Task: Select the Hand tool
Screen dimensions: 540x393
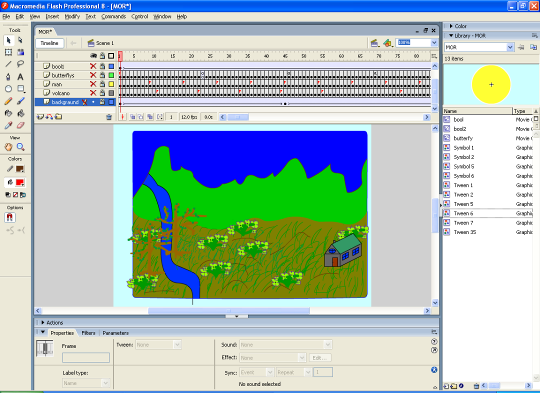Action: (8, 147)
